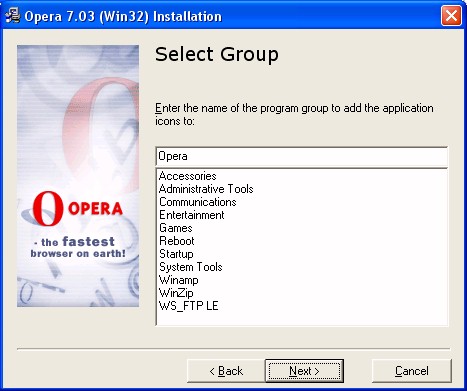
Task: Proceed with the Next button
Action: pos(304,371)
